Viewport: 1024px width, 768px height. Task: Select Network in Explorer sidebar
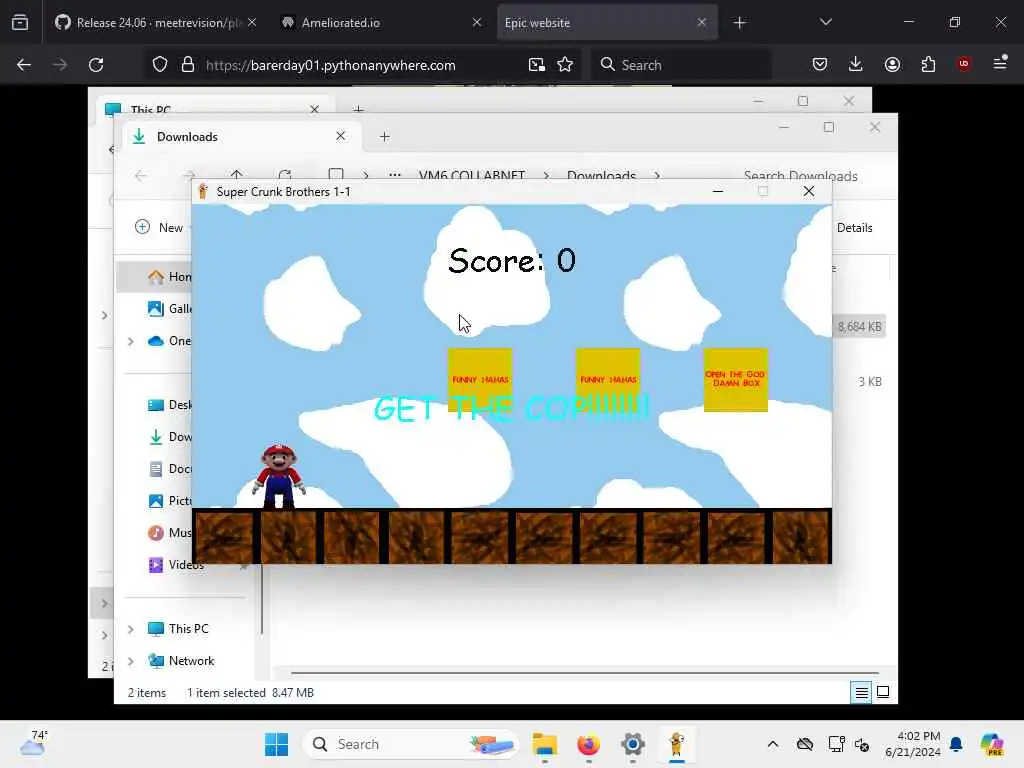(181, 661)
